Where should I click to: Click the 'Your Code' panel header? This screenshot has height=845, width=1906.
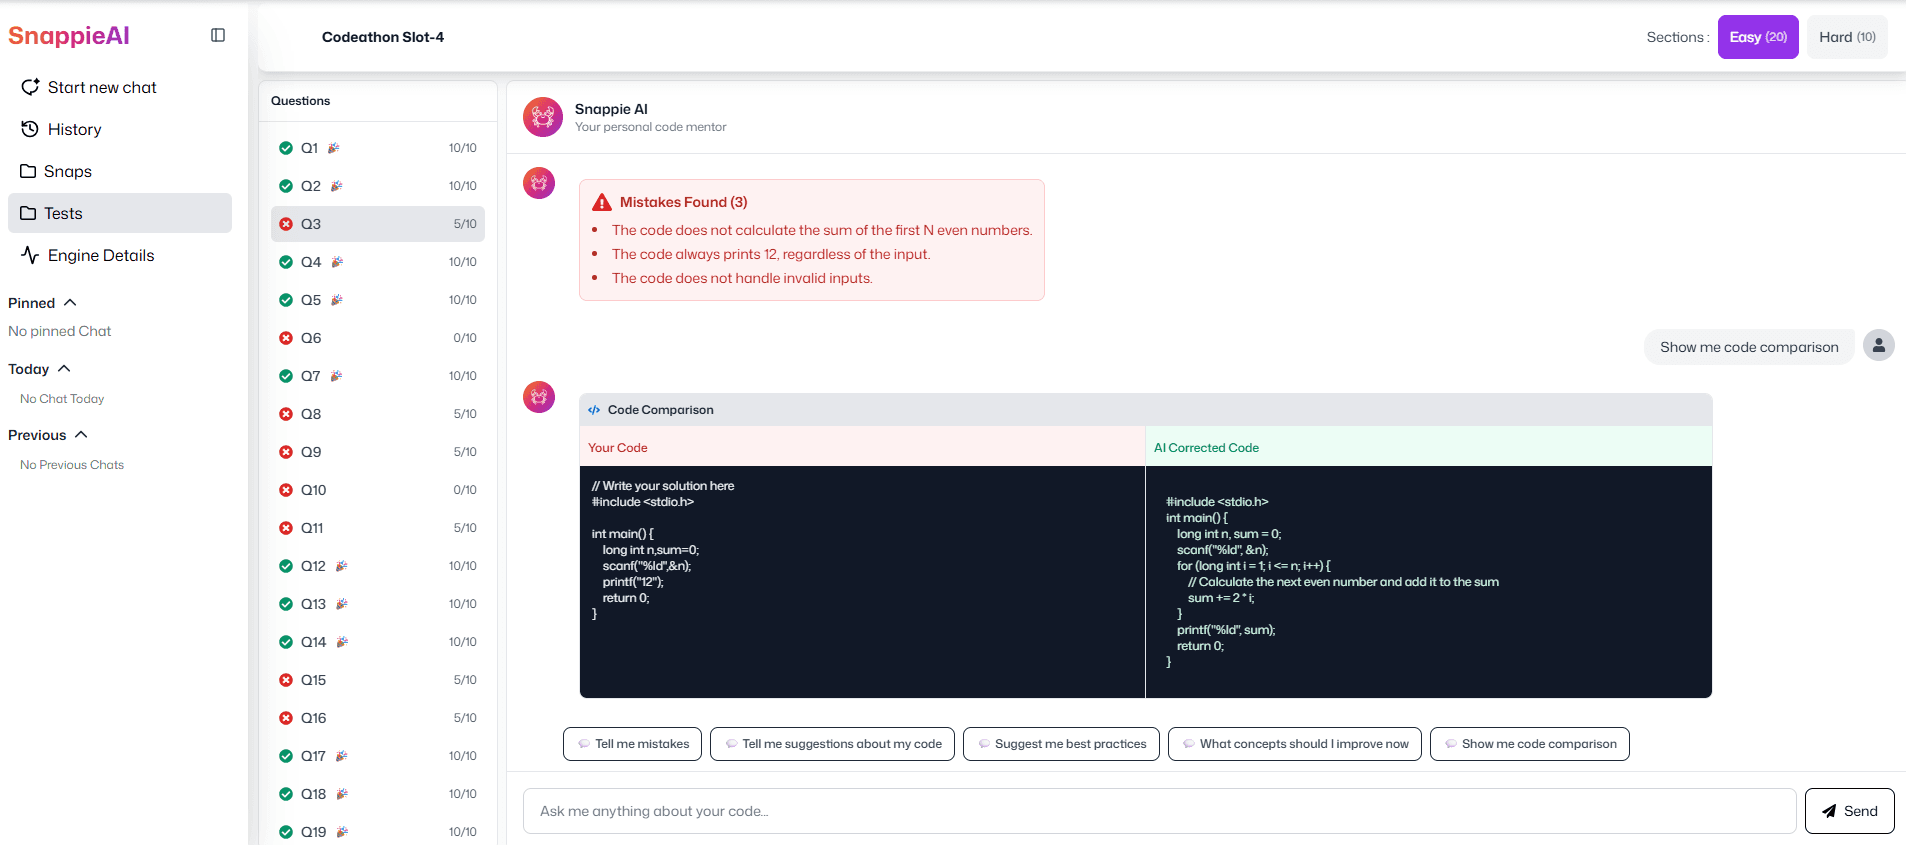[862, 448]
